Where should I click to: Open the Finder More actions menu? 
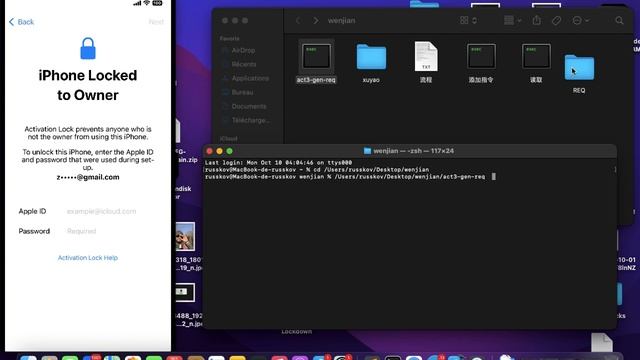pos(580,20)
